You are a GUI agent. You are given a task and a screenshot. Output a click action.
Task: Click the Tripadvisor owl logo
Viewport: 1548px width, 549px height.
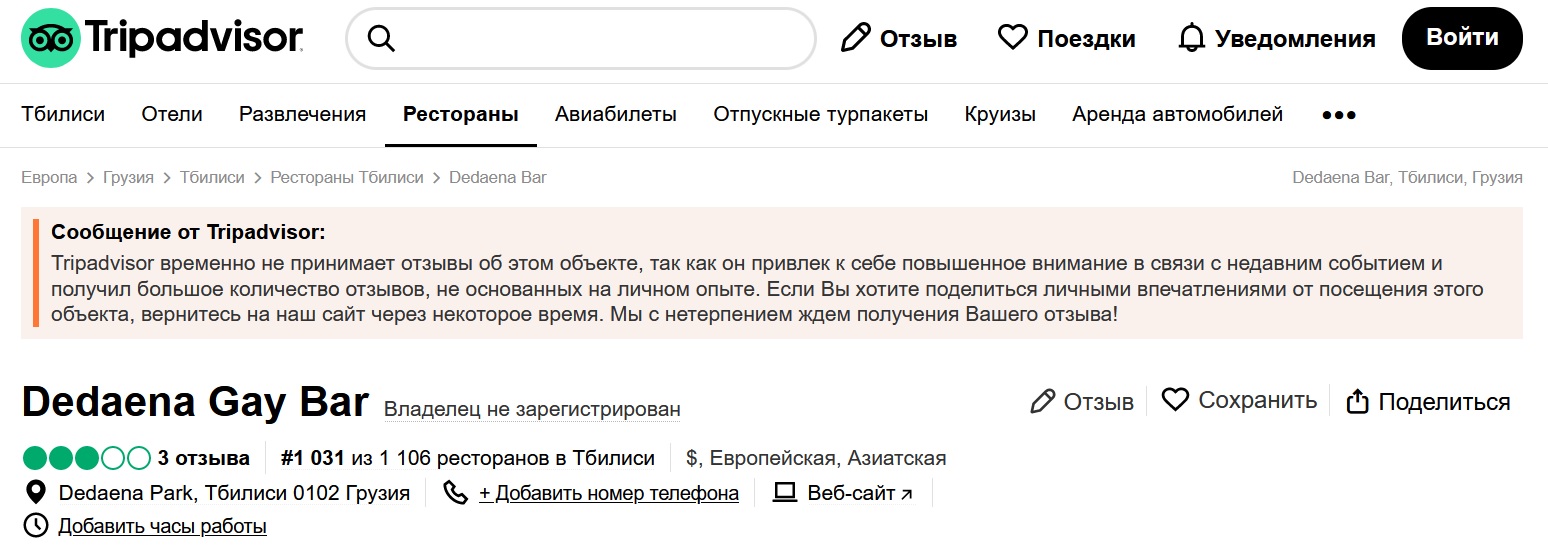click(x=53, y=39)
